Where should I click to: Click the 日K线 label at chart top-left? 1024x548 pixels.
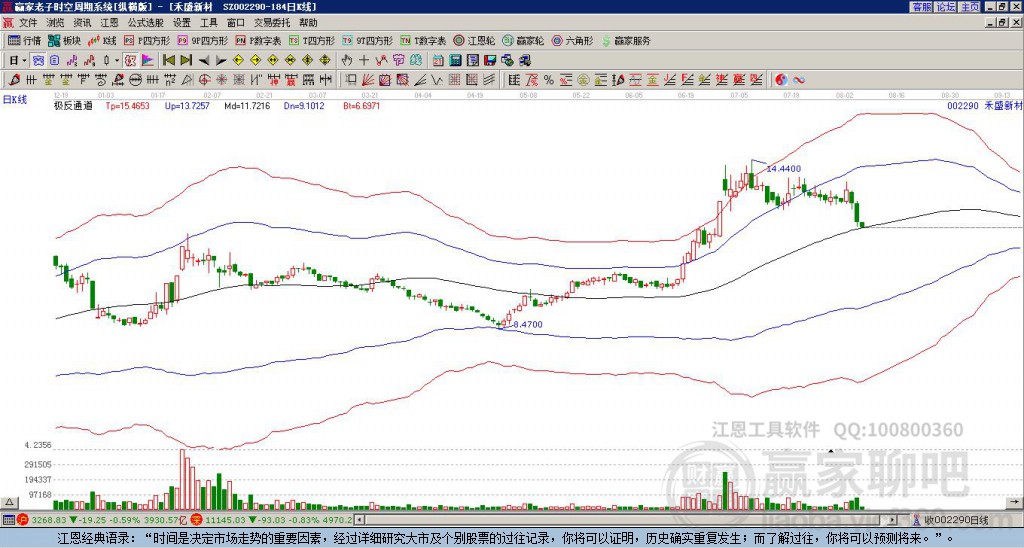(x=15, y=99)
